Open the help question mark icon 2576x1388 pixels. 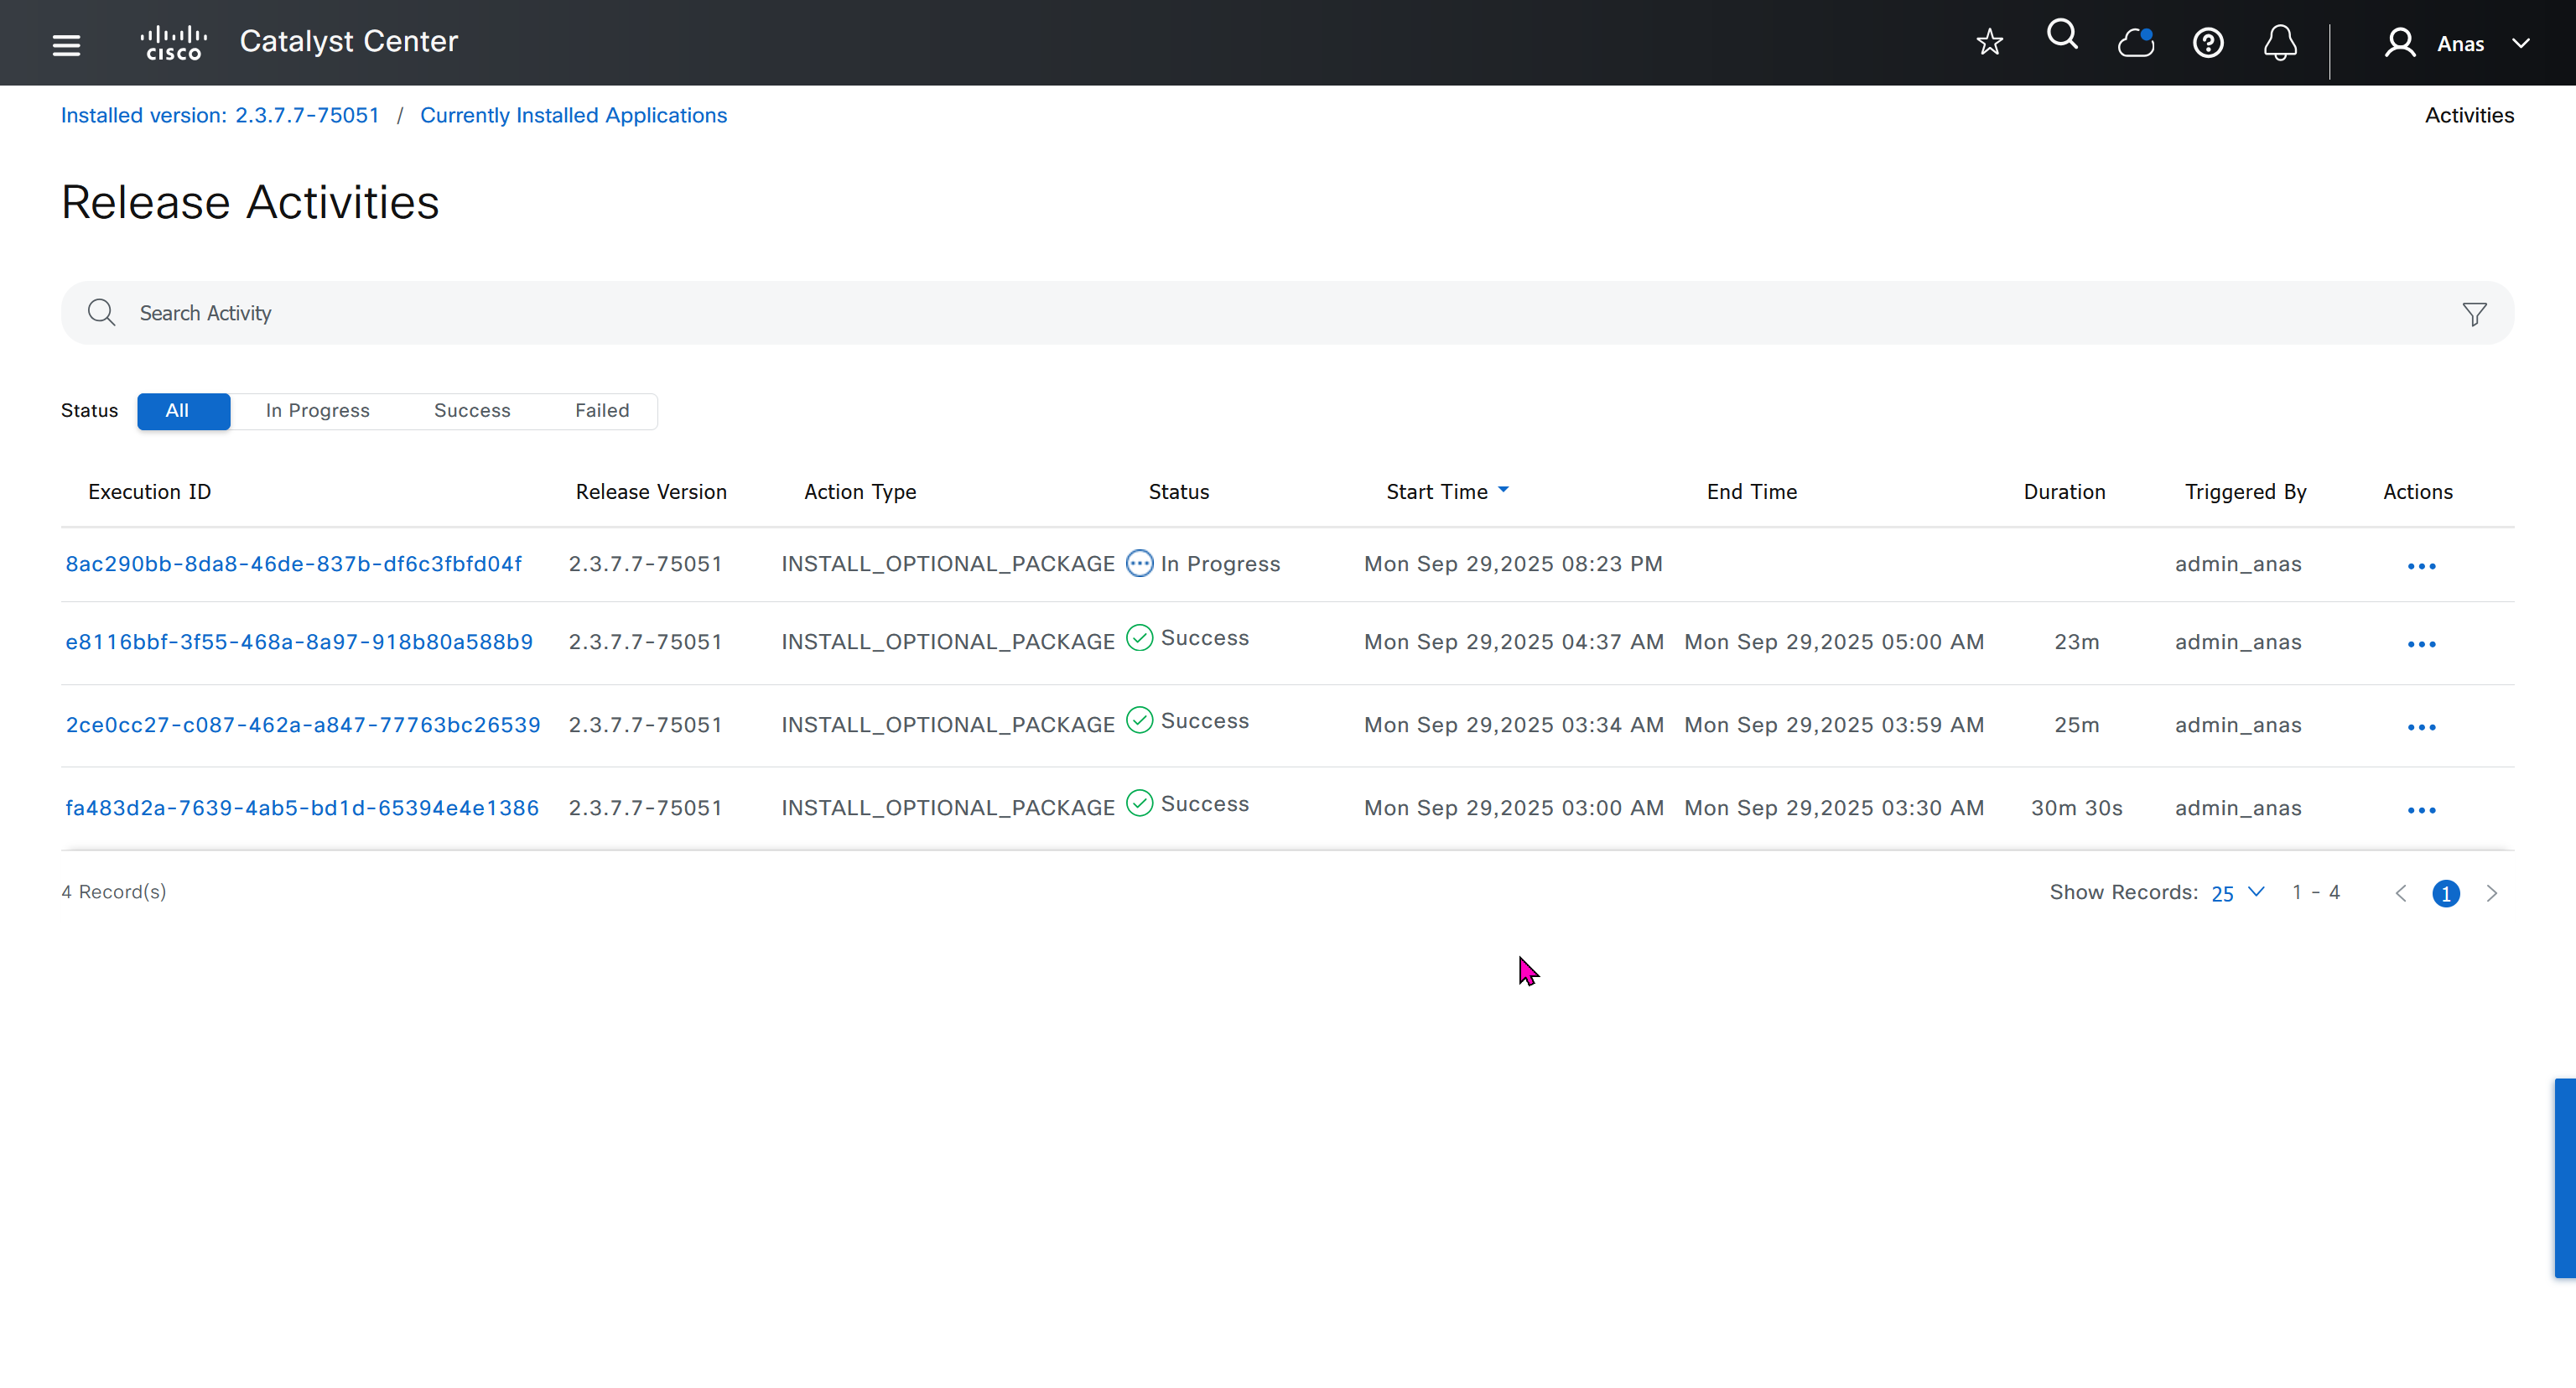click(x=2208, y=43)
